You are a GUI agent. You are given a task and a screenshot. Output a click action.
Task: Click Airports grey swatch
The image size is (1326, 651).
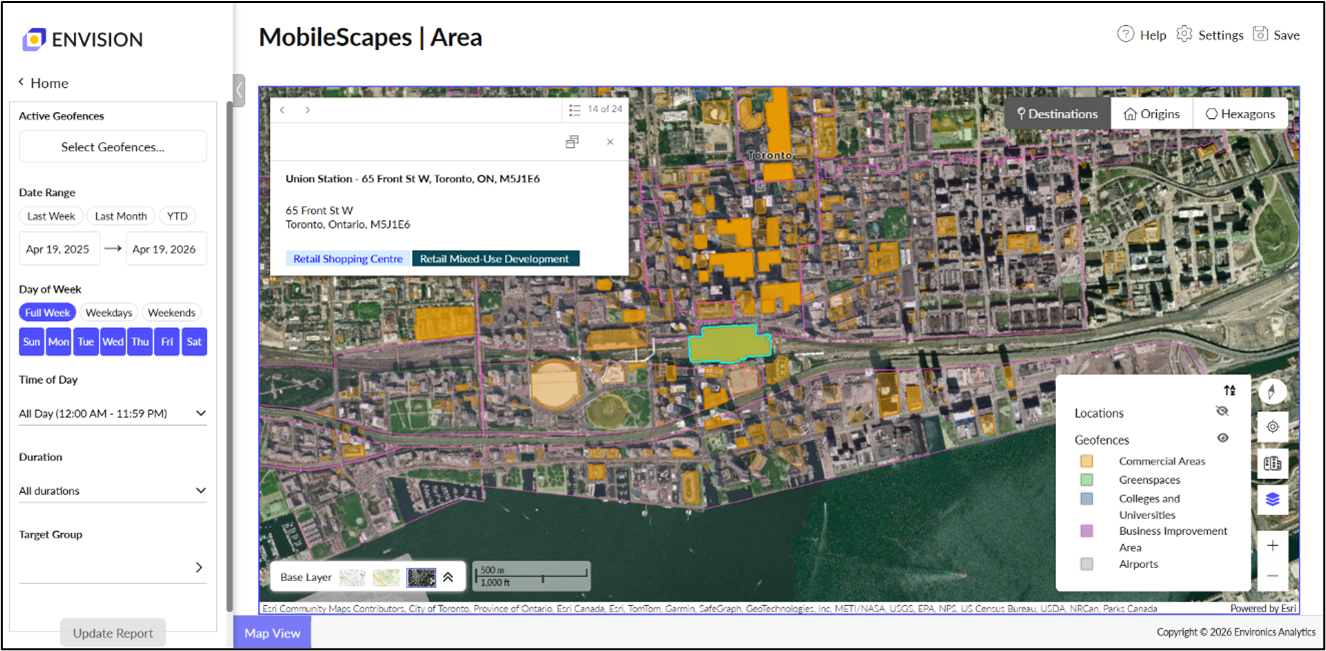coord(1087,564)
